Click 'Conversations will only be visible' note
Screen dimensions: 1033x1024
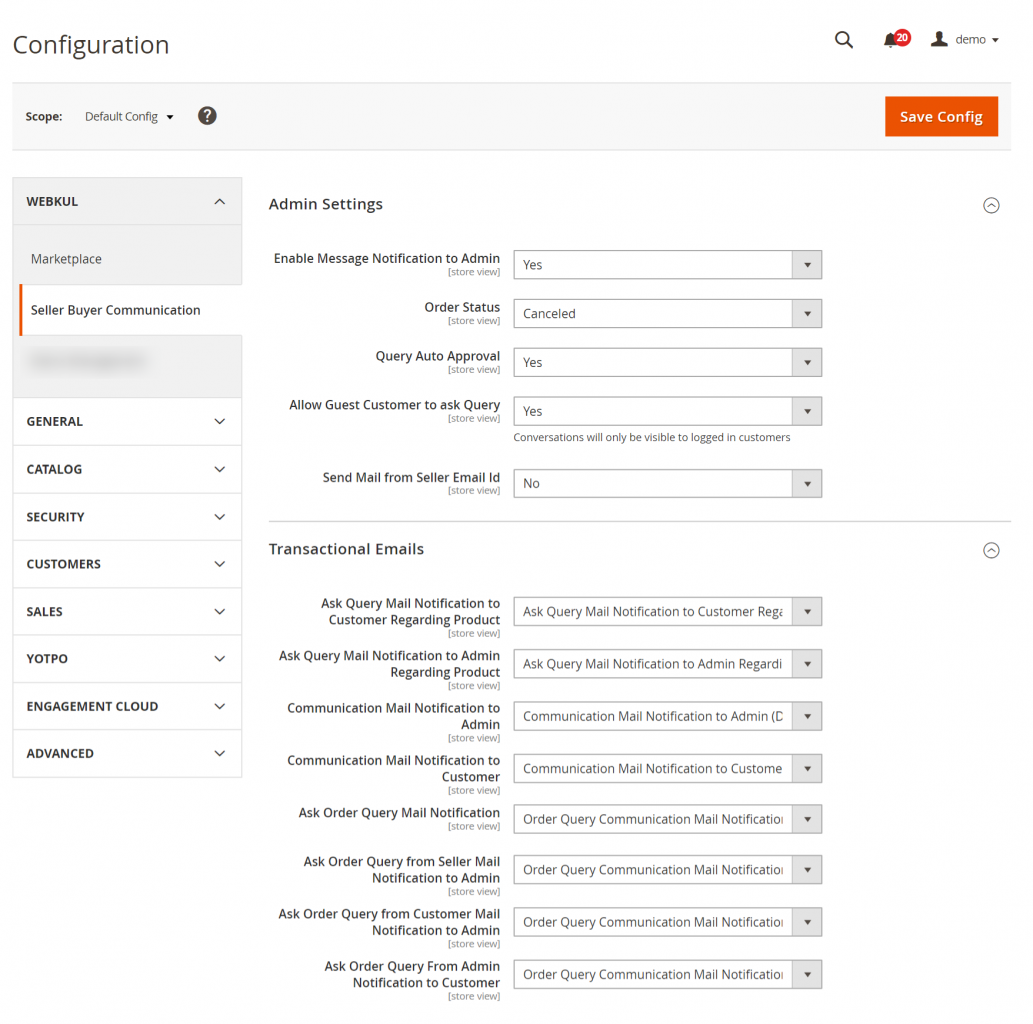click(x=652, y=438)
